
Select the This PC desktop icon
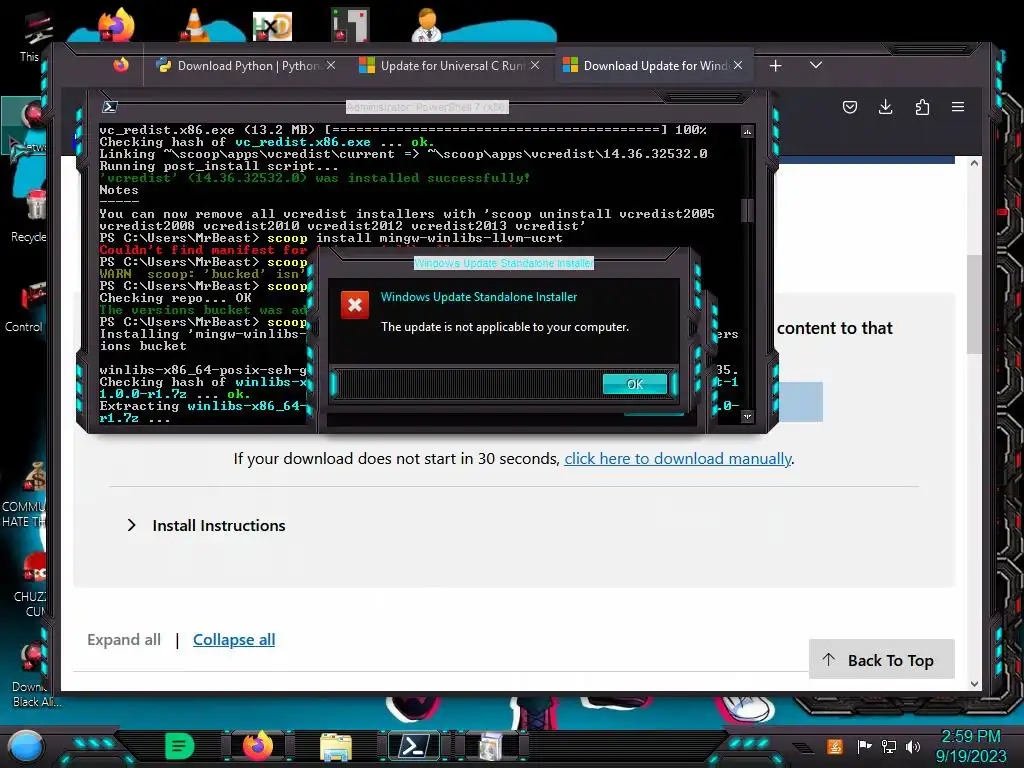click(34, 36)
